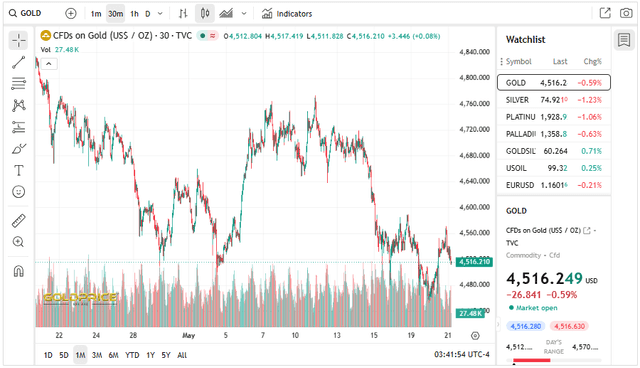Add a compare symbol with the plus icon

pyautogui.click(x=71, y=13)
